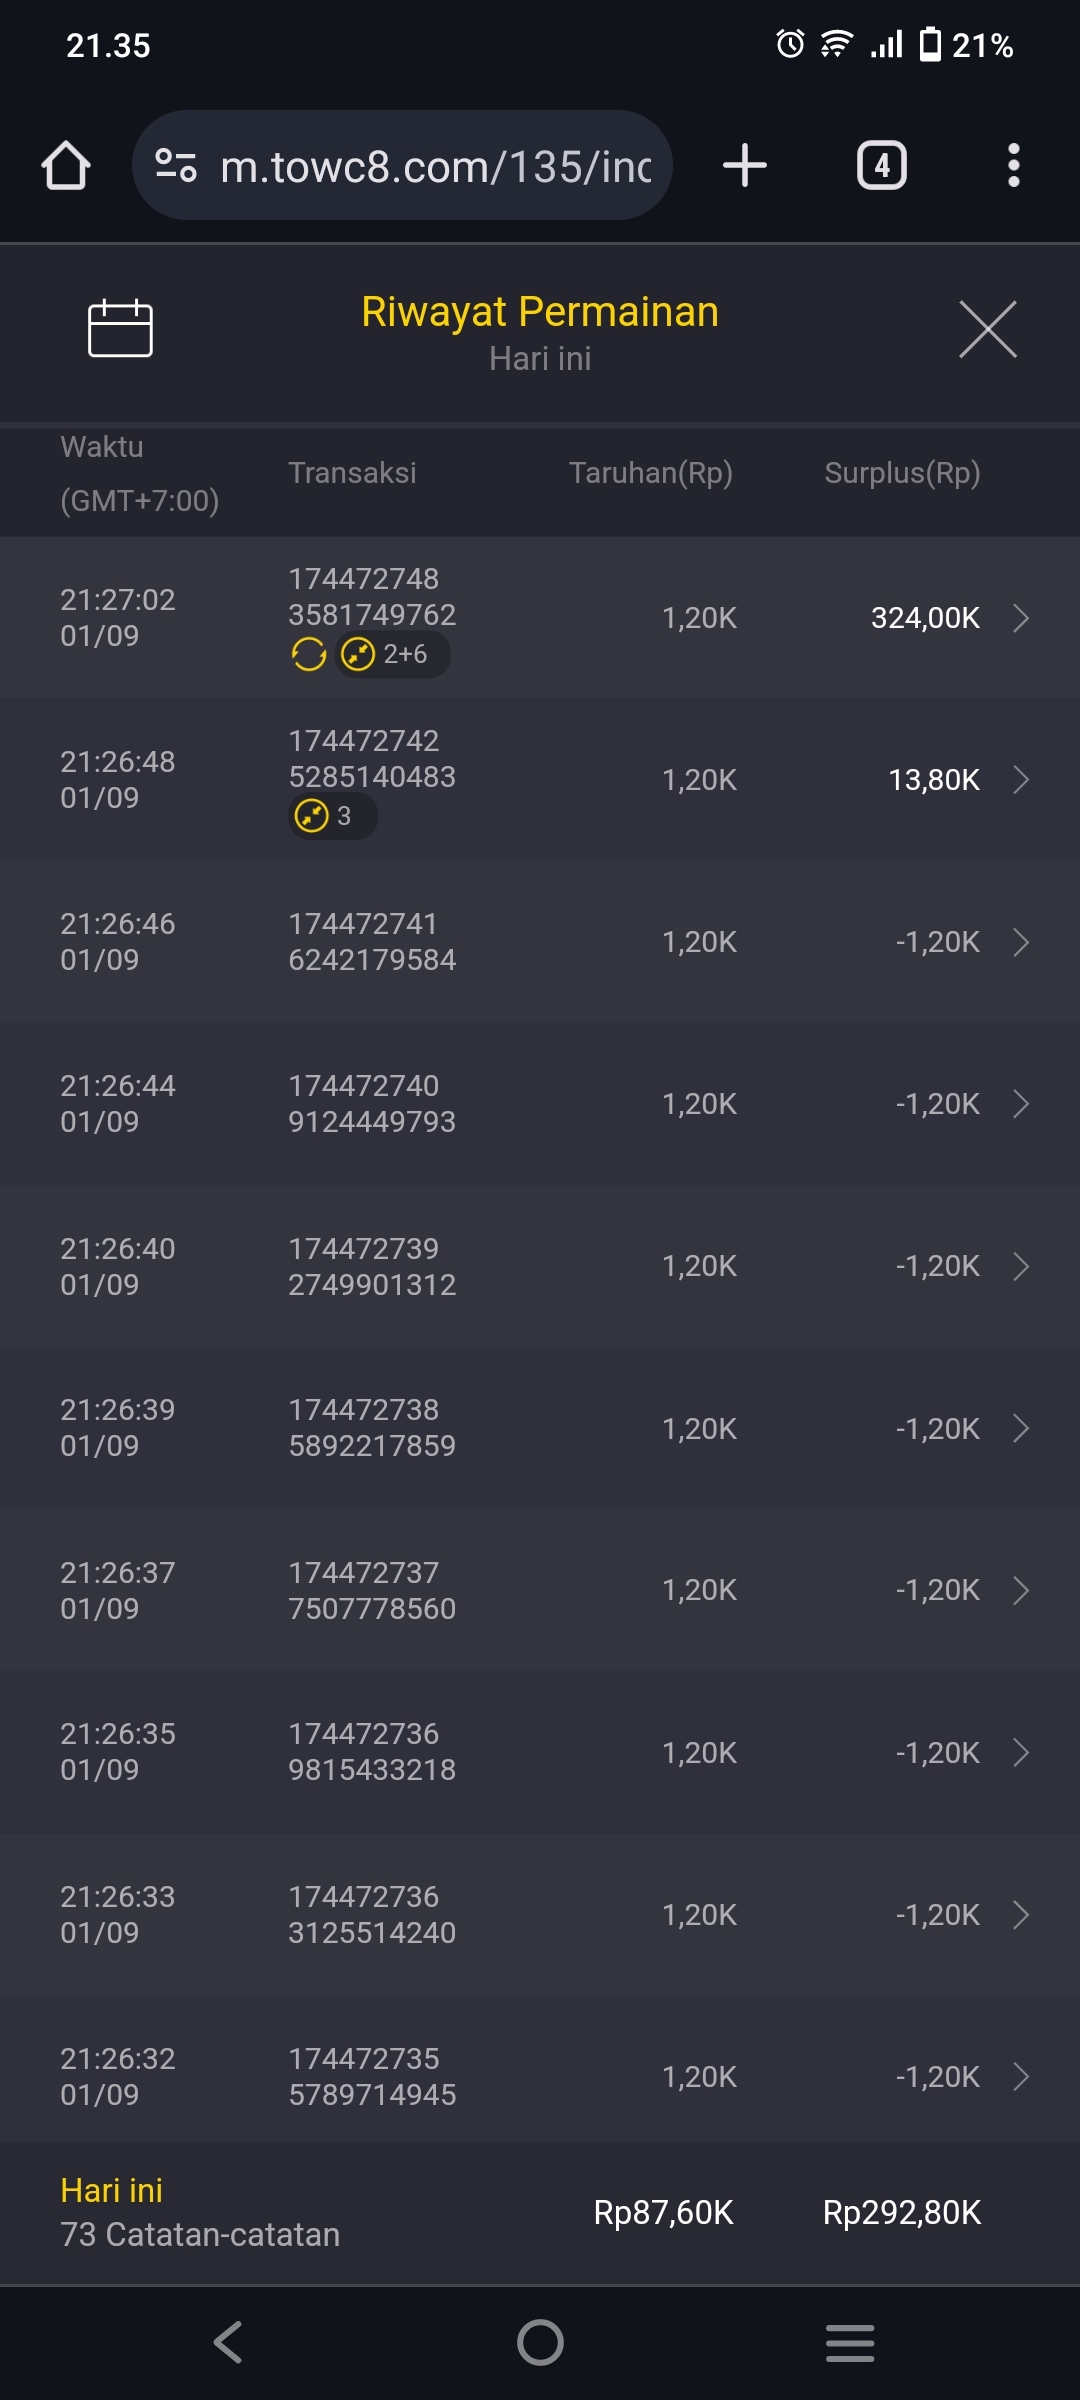Image resolution: width=1080 pixels, height=2400 pixels.
Task: Tap the site settings icon in address bar
Action: tap(176, 166)
